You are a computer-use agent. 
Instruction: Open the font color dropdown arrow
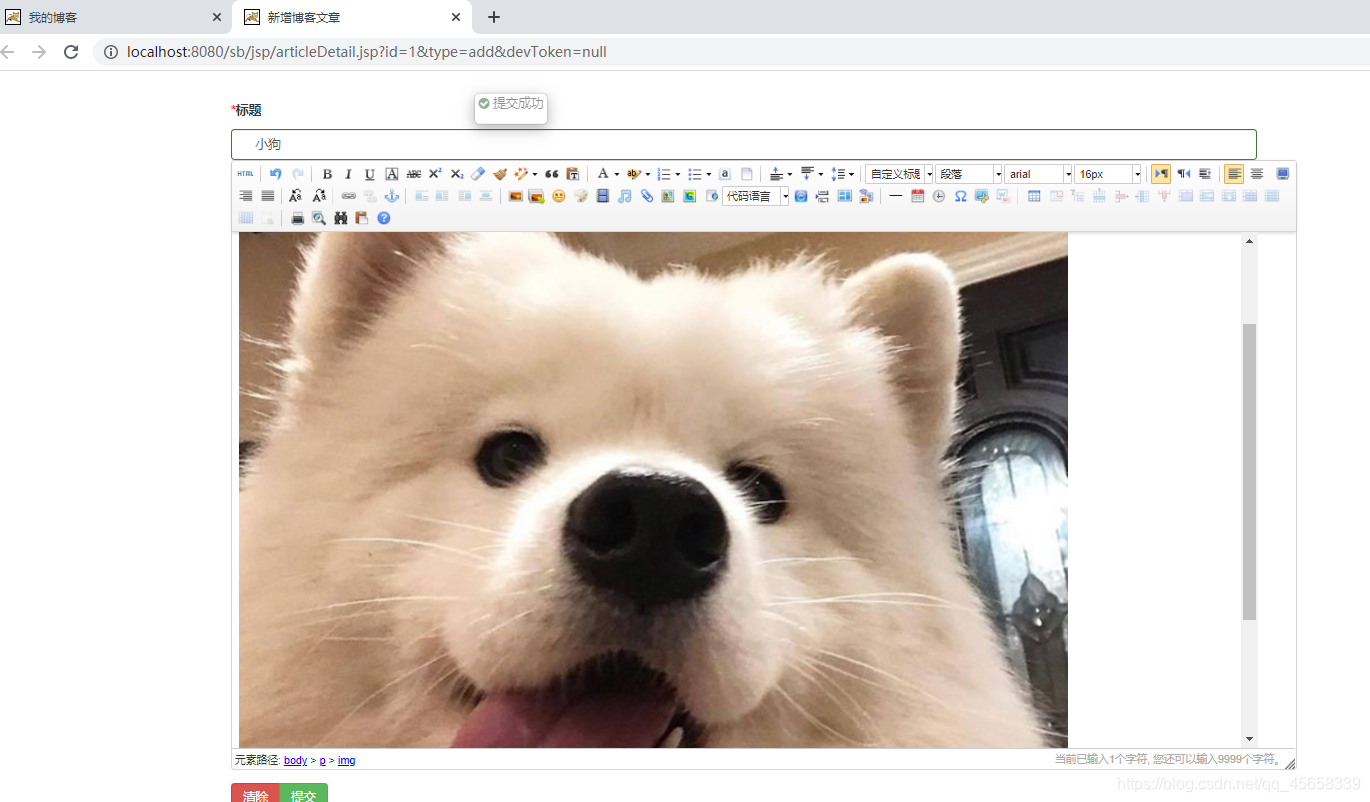617,174
